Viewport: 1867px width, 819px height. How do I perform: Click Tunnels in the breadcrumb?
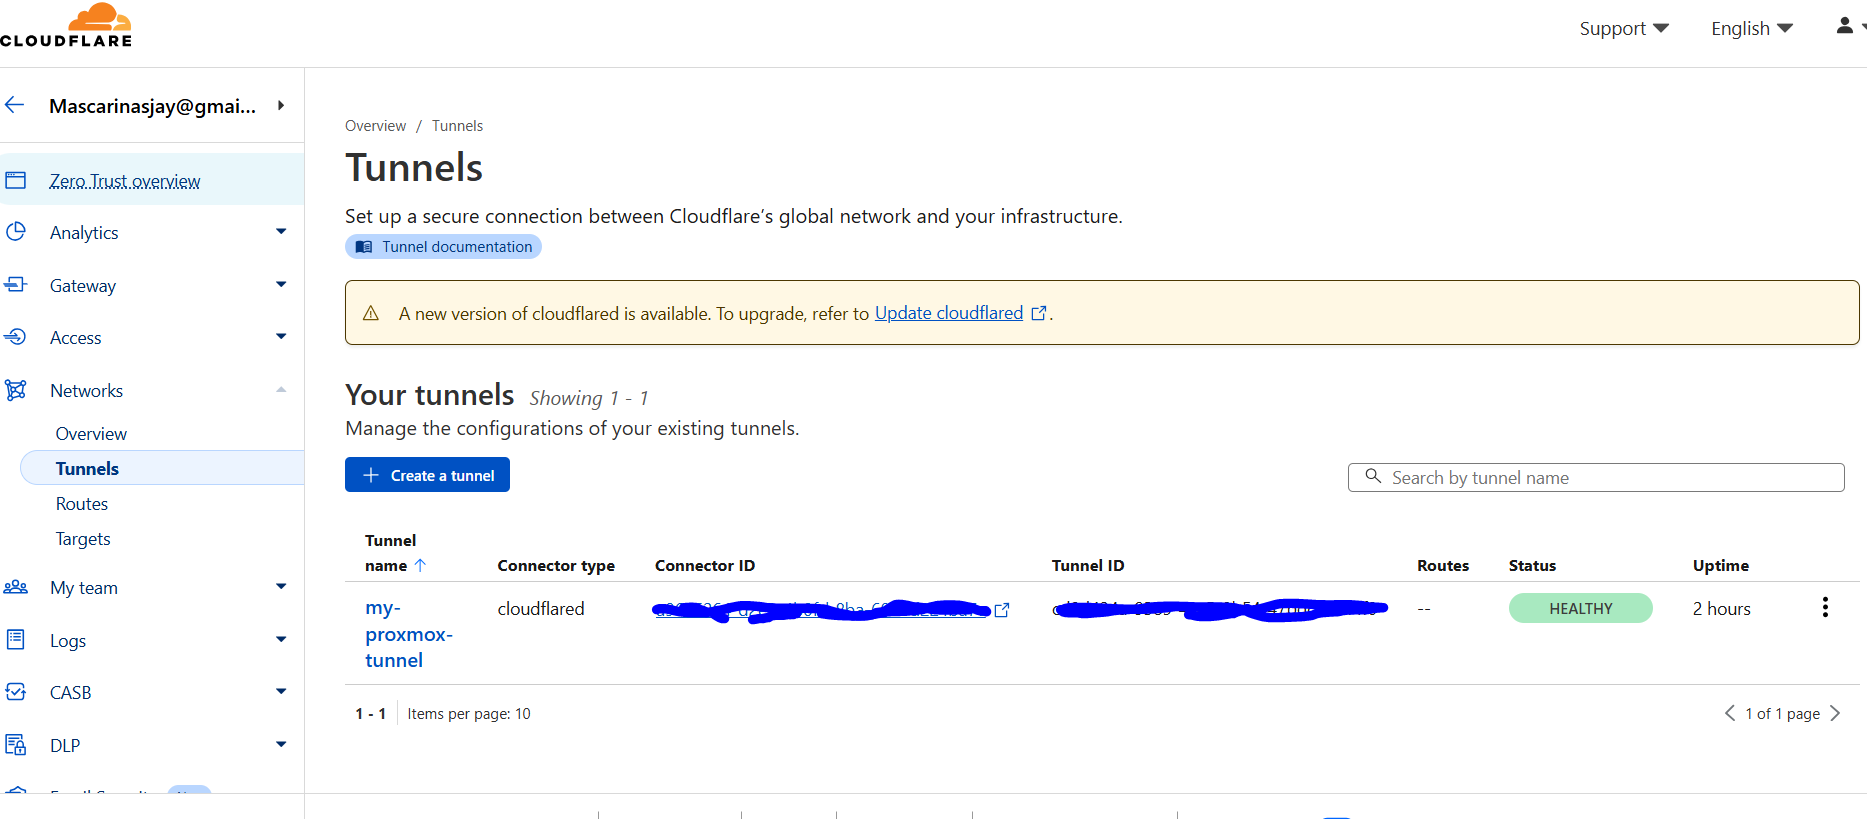tap(457, 126)
